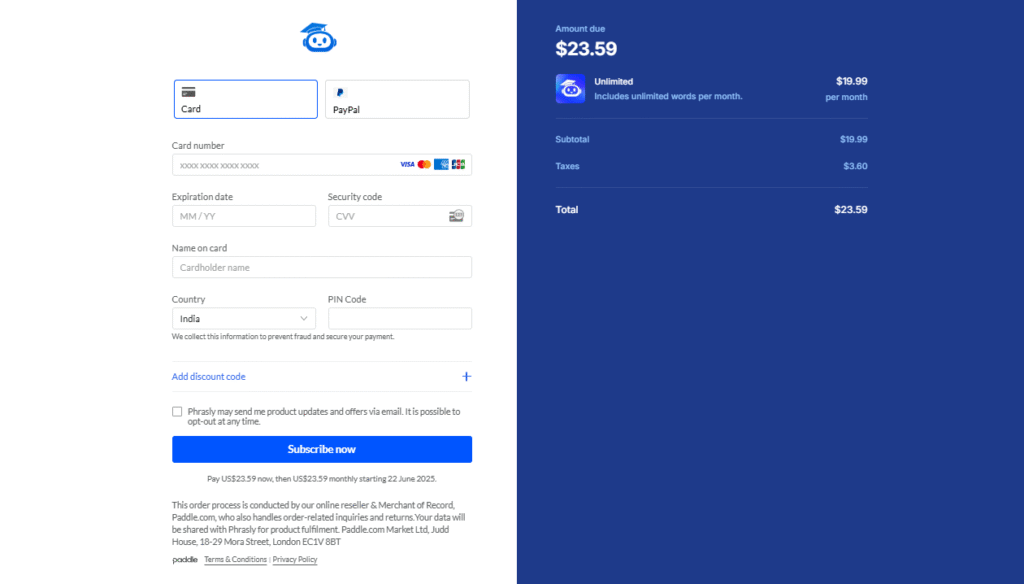The height and width of the screenshot is (584, 1024).
Task: Select the Card payment tab
Action: [246, 99]
